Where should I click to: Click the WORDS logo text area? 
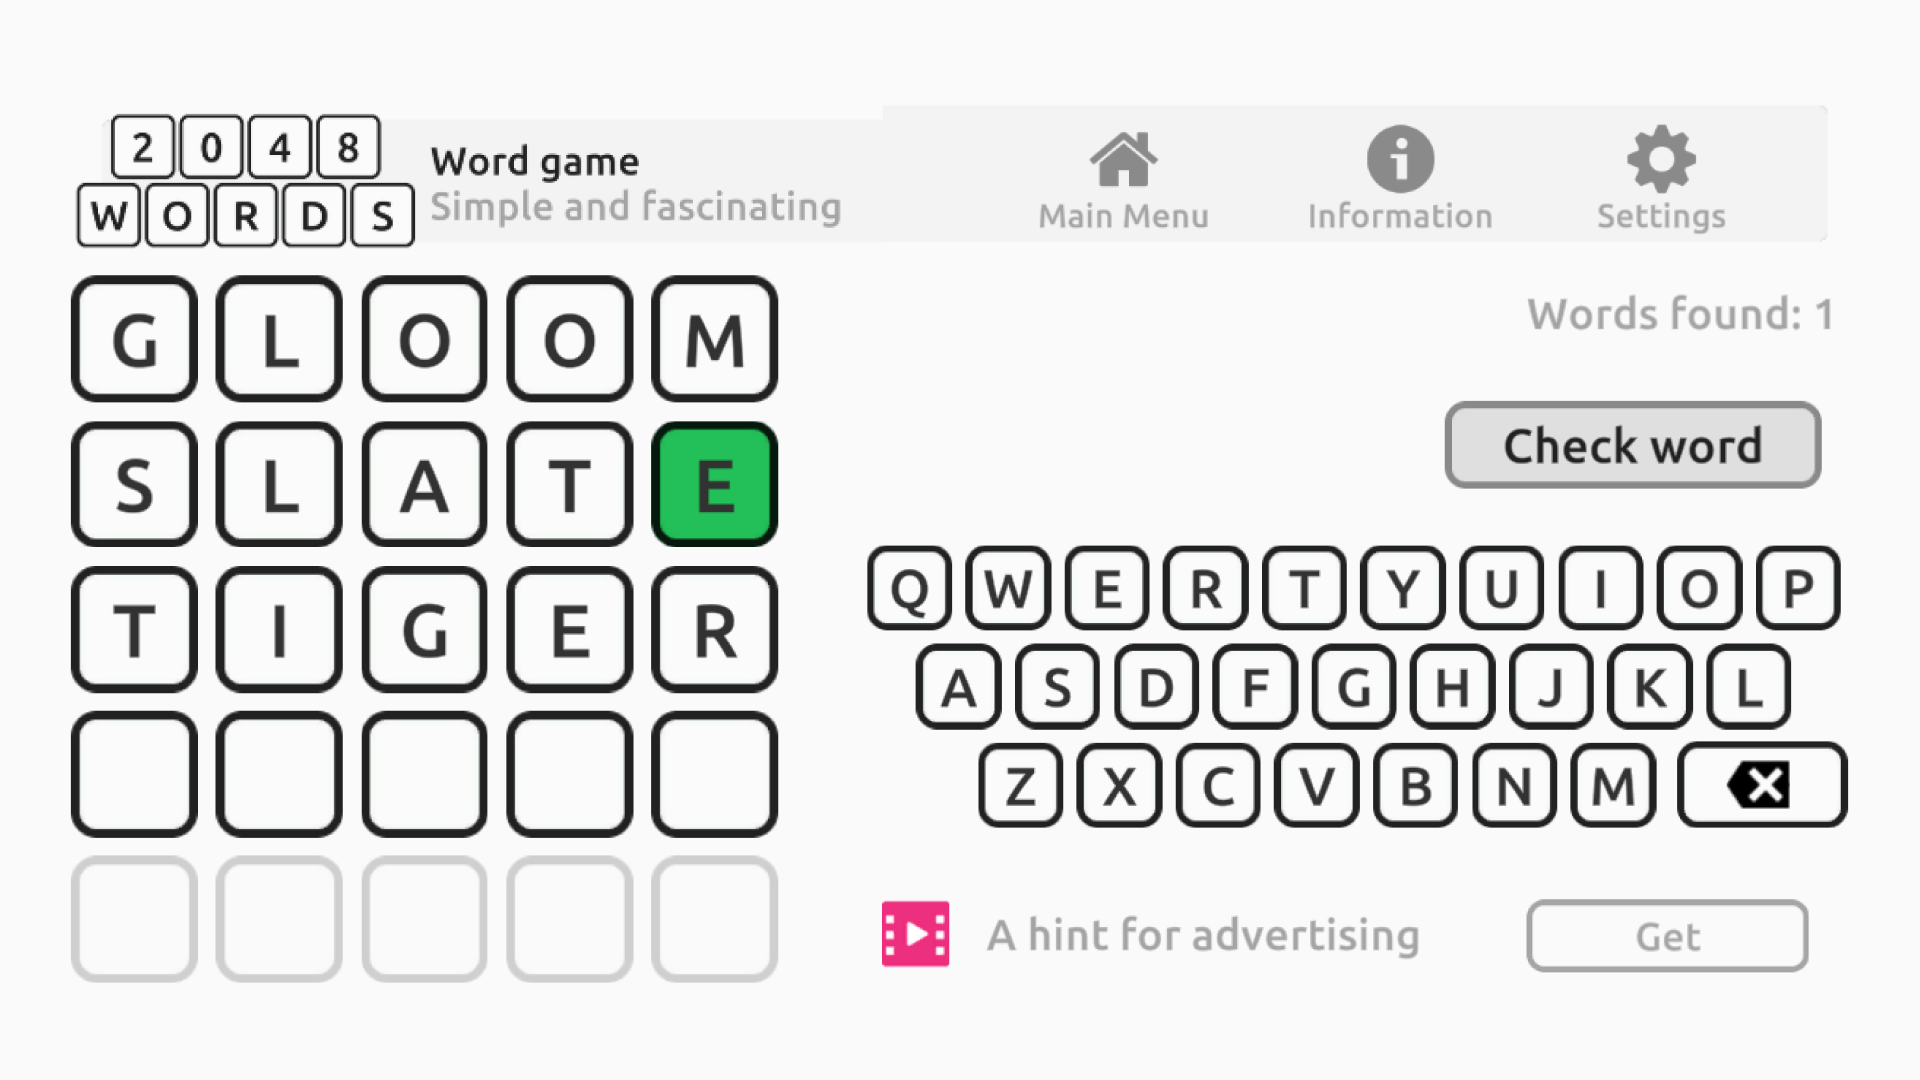coord(245,214)
